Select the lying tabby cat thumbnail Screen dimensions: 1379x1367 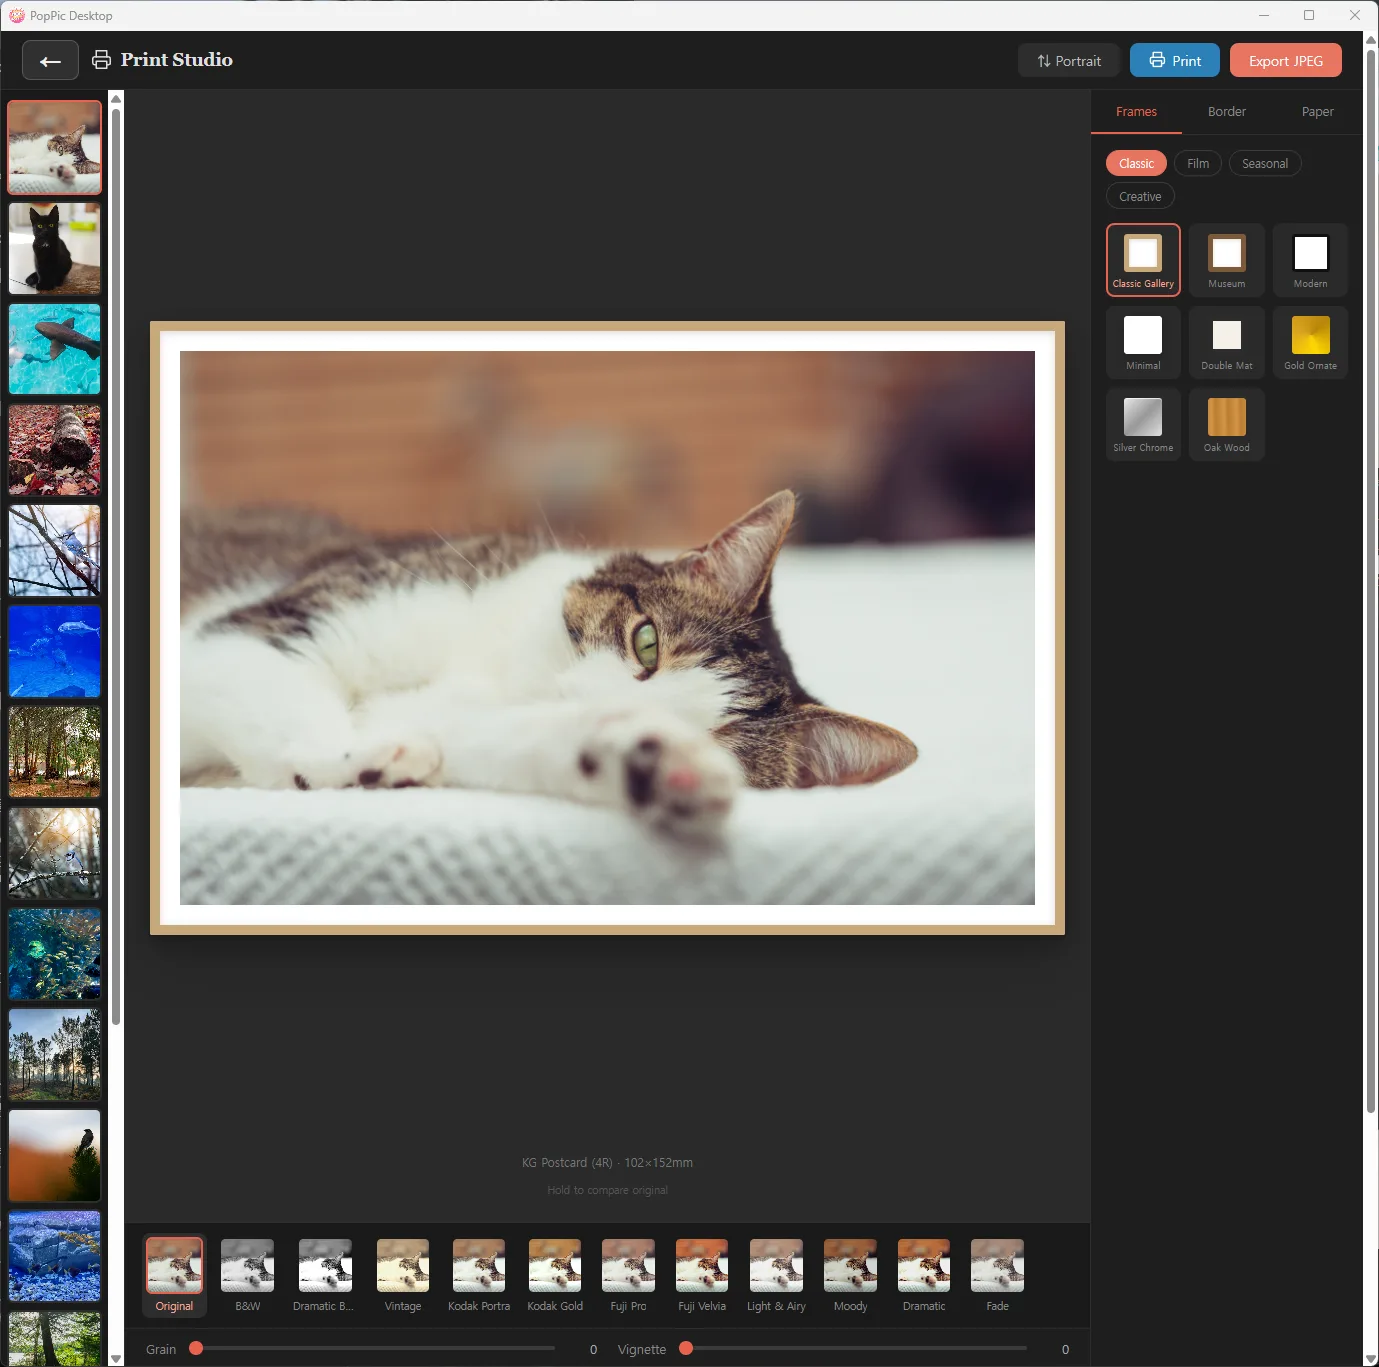click(x=55, y=147)
